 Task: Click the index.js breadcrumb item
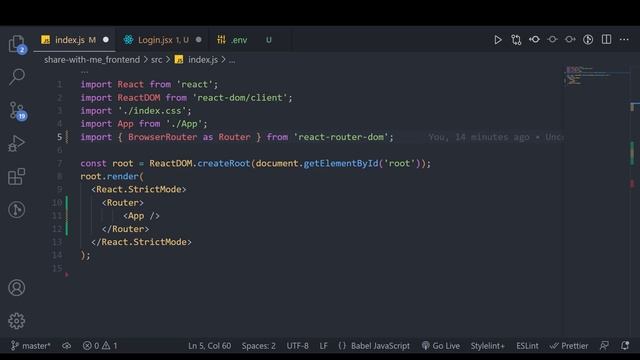point(197,60)
